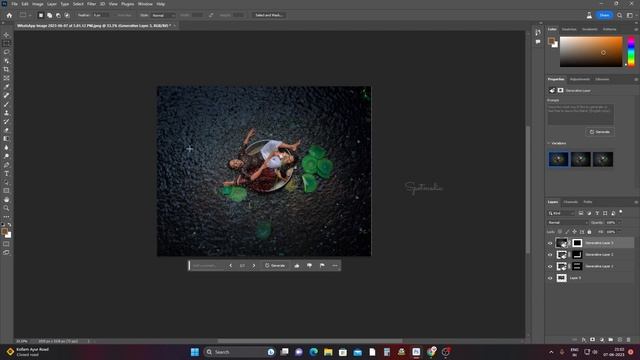Image resolution: width=640 pixels, height=360 pixels.
Task: Click the Share button
Action: pos(604,15)
